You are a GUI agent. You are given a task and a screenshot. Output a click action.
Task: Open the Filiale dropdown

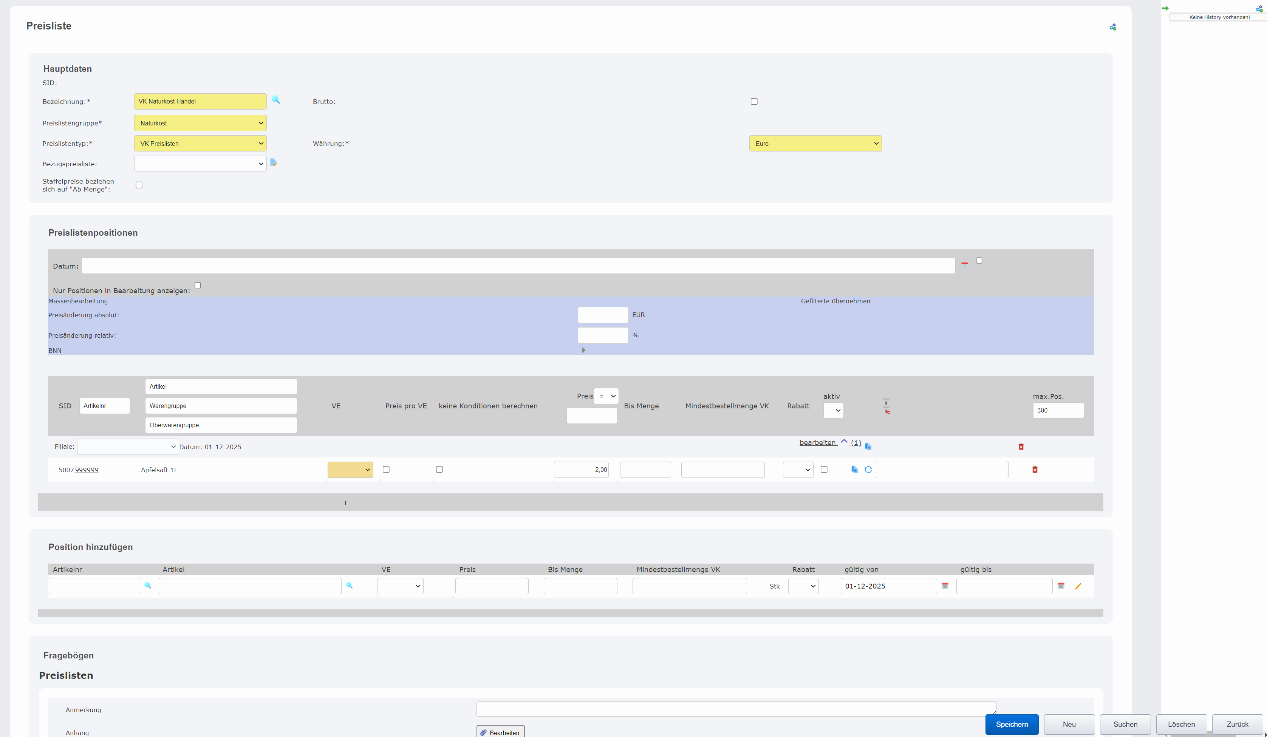pos(127,446)
